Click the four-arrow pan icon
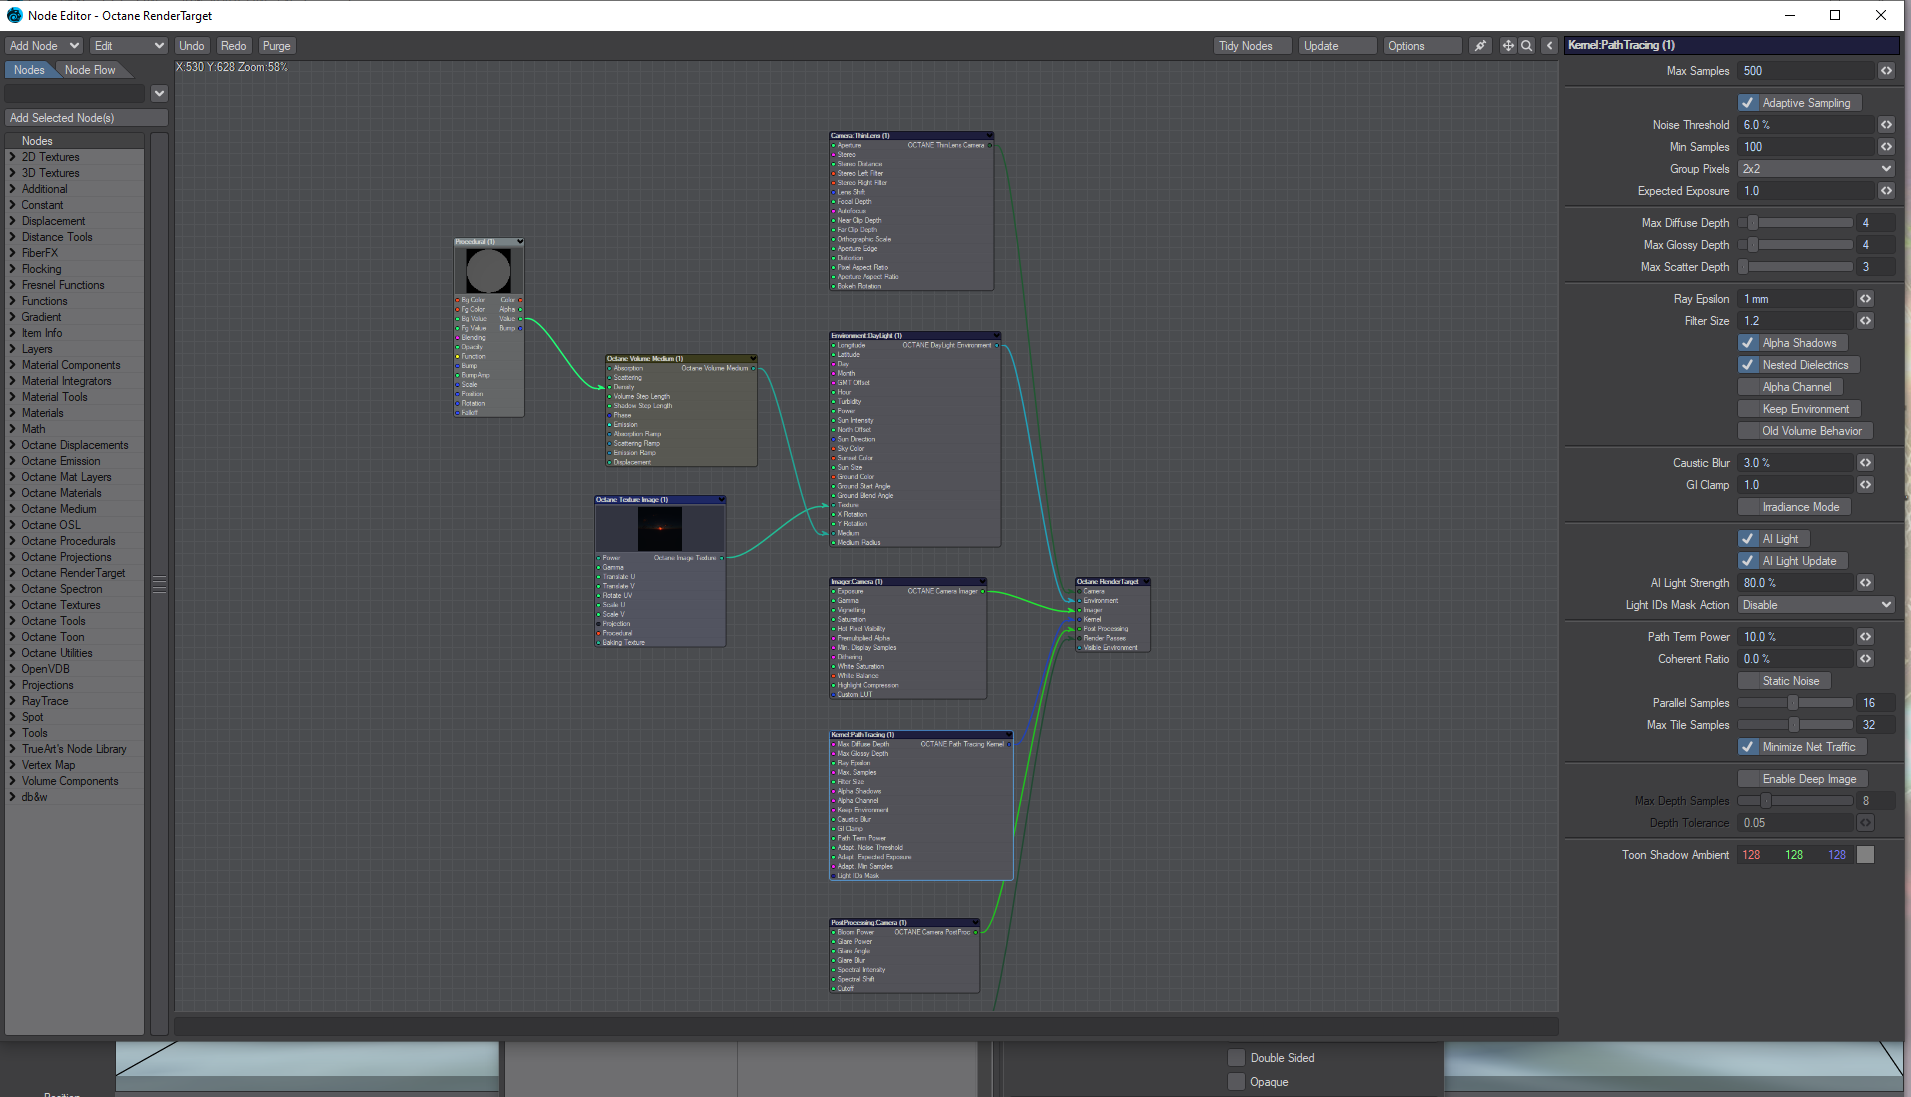The height and width of the screenshot is (1097, 1911). (1508, 46)
